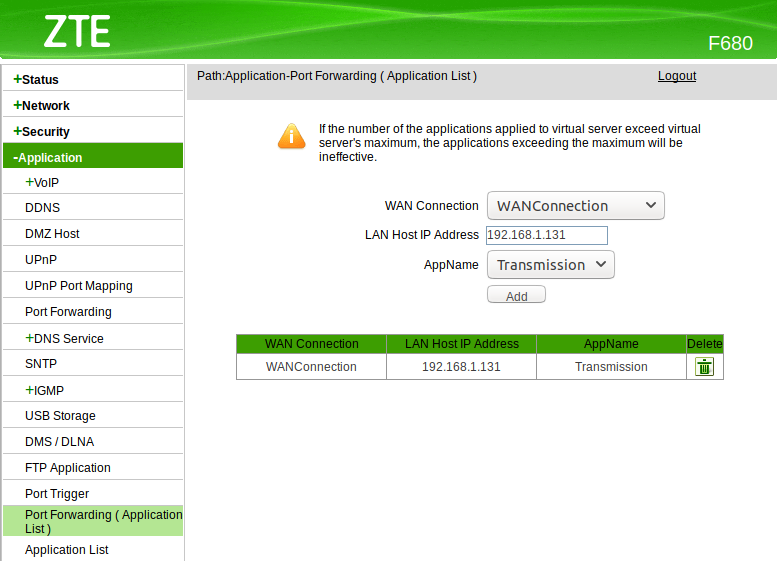The image size is (777, 561).
Task: Click the Logout link
Action: point(677,76)
